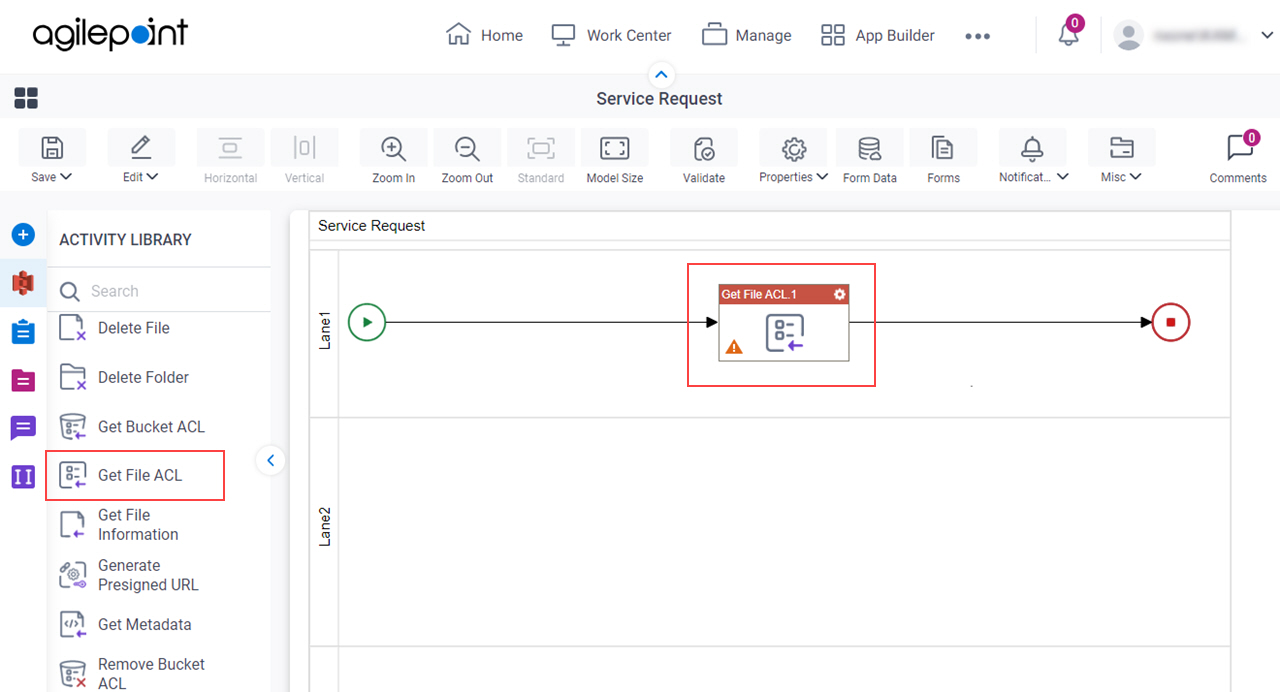Image resolution: width=1280 pixels, height=692 pixels.
Task: Click the red End event node
Action: pos(1170,322)
